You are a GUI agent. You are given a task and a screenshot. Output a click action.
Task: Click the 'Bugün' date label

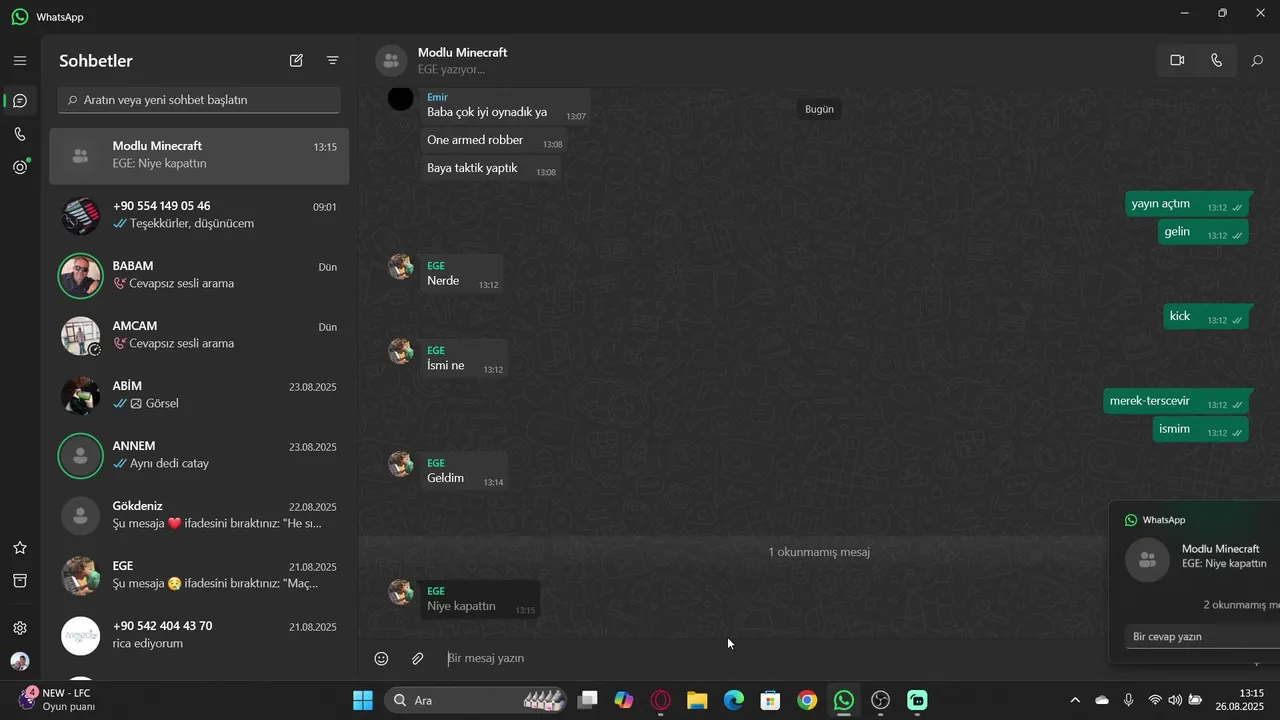point(819,109)
